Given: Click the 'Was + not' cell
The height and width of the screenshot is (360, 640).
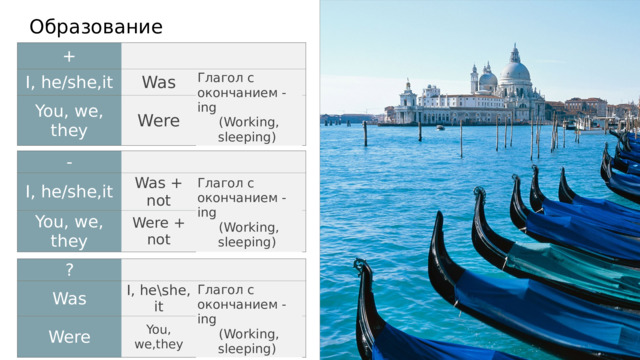Looking at the screenshot, I should pos(159,191).
